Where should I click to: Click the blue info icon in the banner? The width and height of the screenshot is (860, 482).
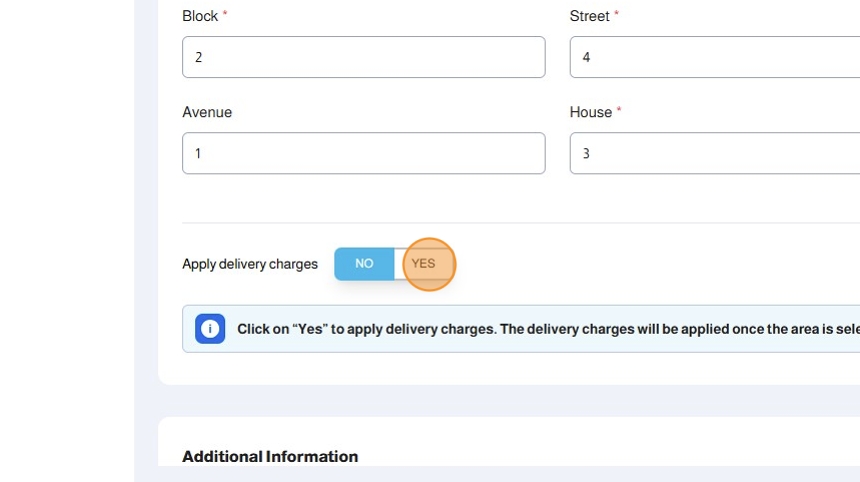click(210, 329)
